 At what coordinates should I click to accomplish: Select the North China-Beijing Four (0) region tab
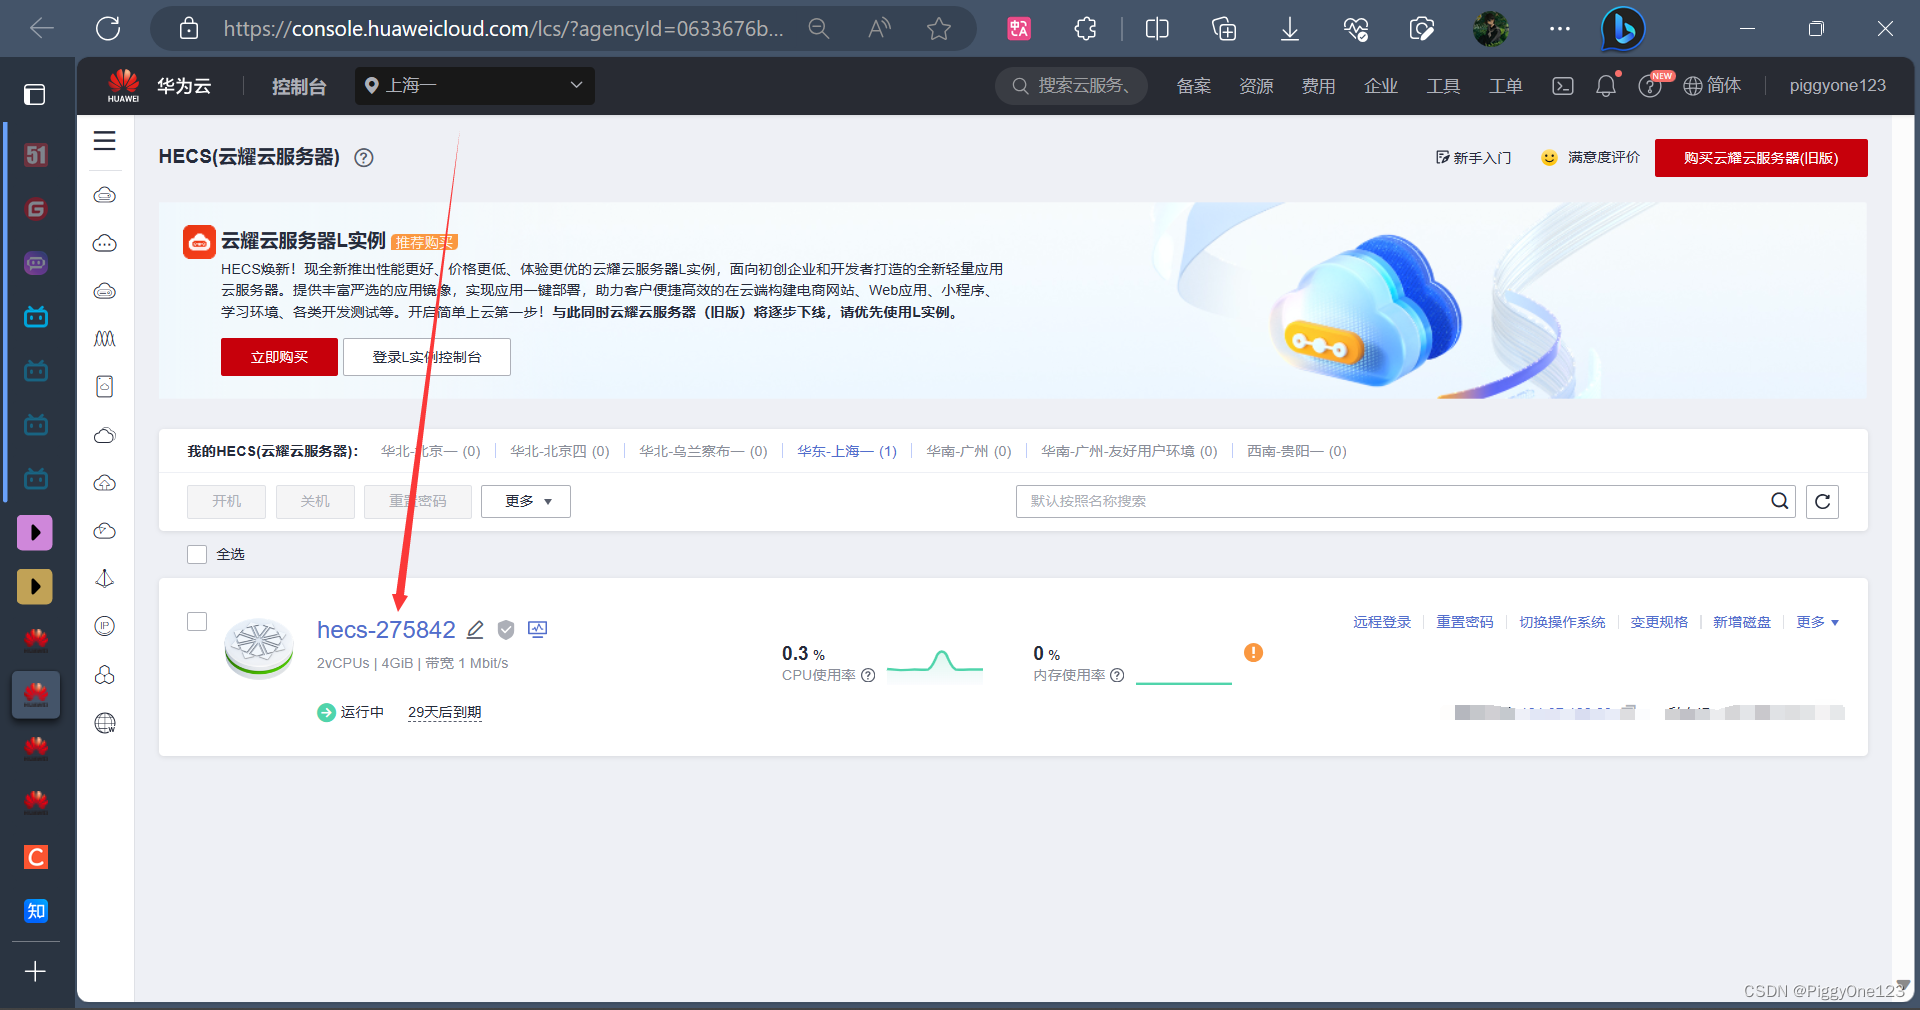[560, 452]
